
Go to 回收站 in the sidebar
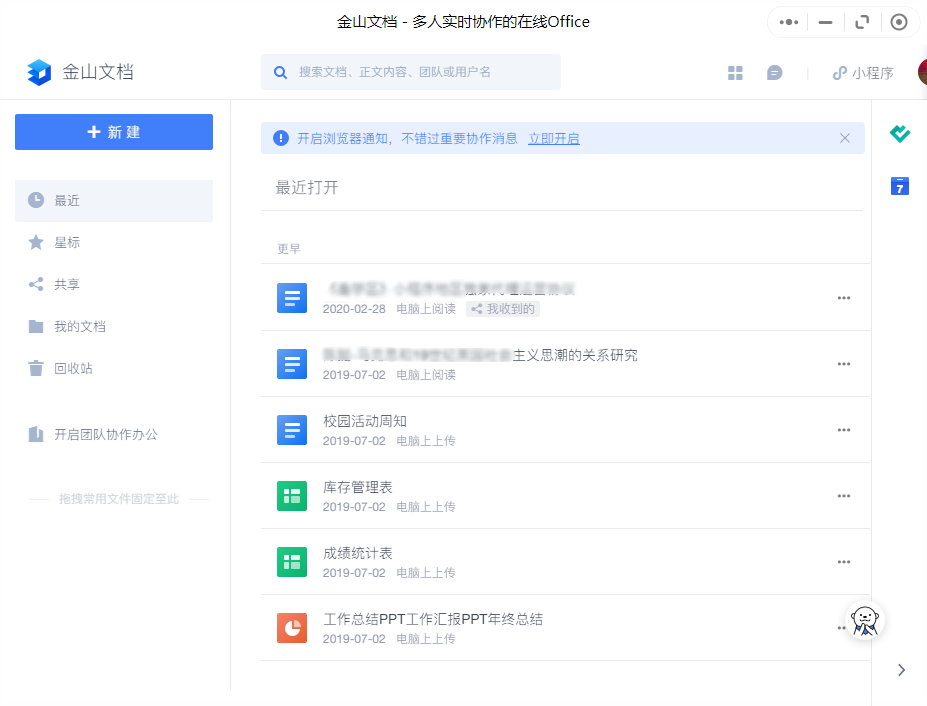(73, 368)
